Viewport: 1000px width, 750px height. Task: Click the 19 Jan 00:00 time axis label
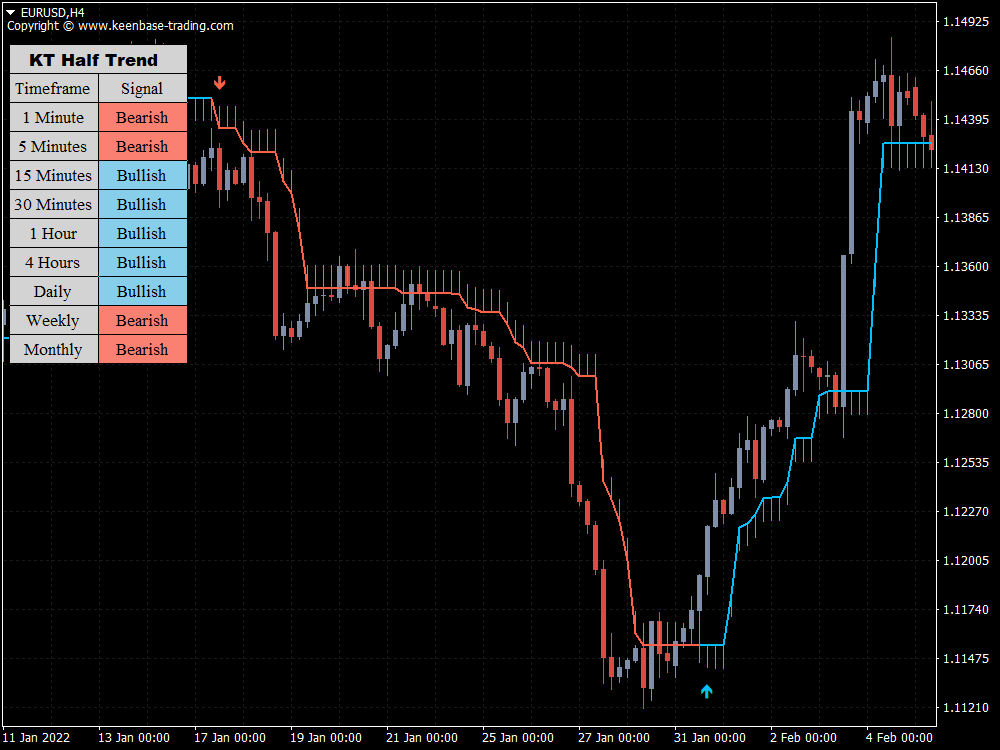[x=326, y=737]
